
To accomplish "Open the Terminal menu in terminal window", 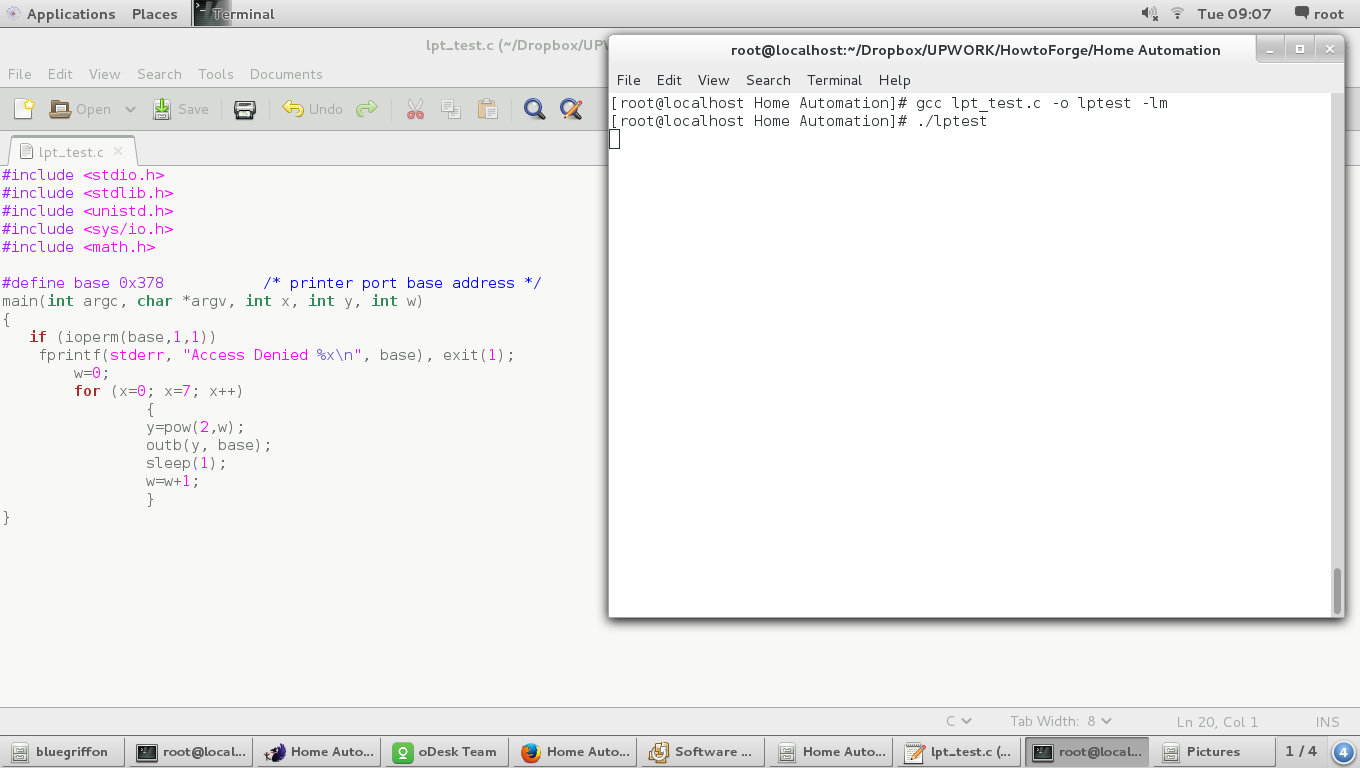I will [x=834, y=80].
